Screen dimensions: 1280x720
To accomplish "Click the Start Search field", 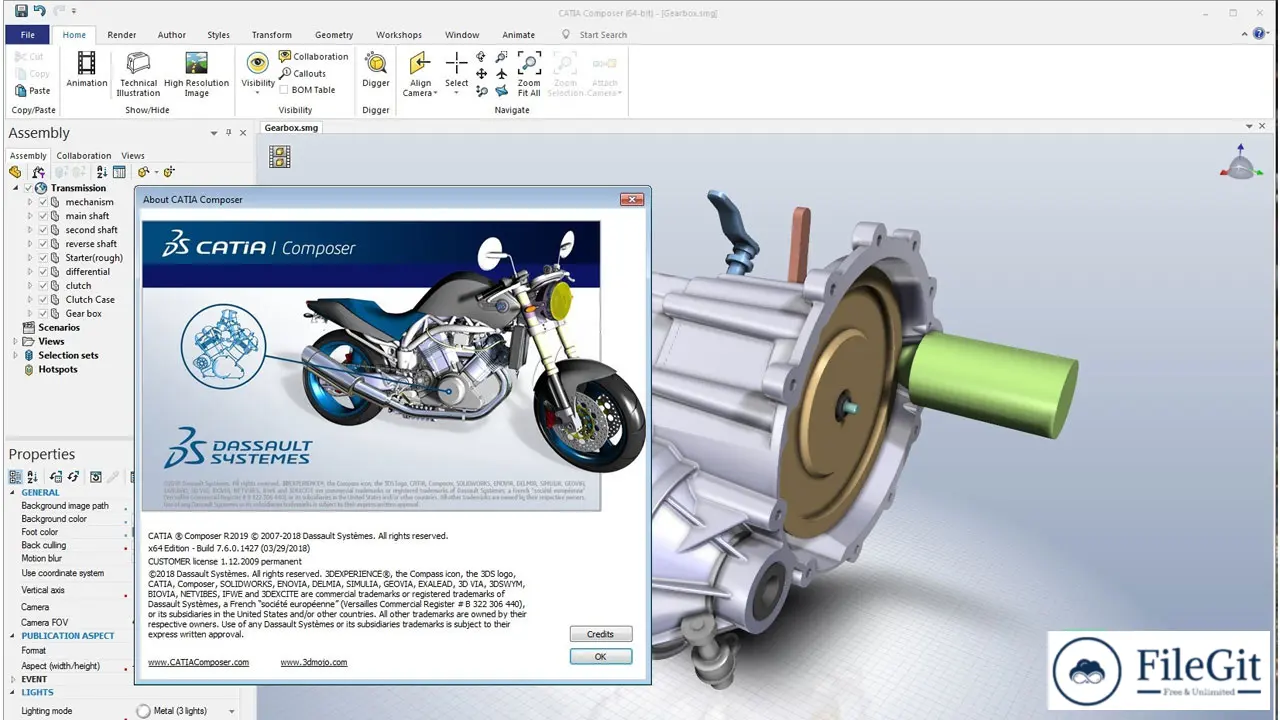I will pyautogui.click(x=604, y=34).
